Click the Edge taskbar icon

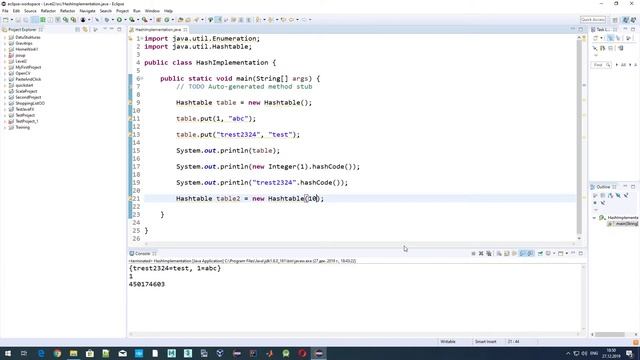coord(41,353)
